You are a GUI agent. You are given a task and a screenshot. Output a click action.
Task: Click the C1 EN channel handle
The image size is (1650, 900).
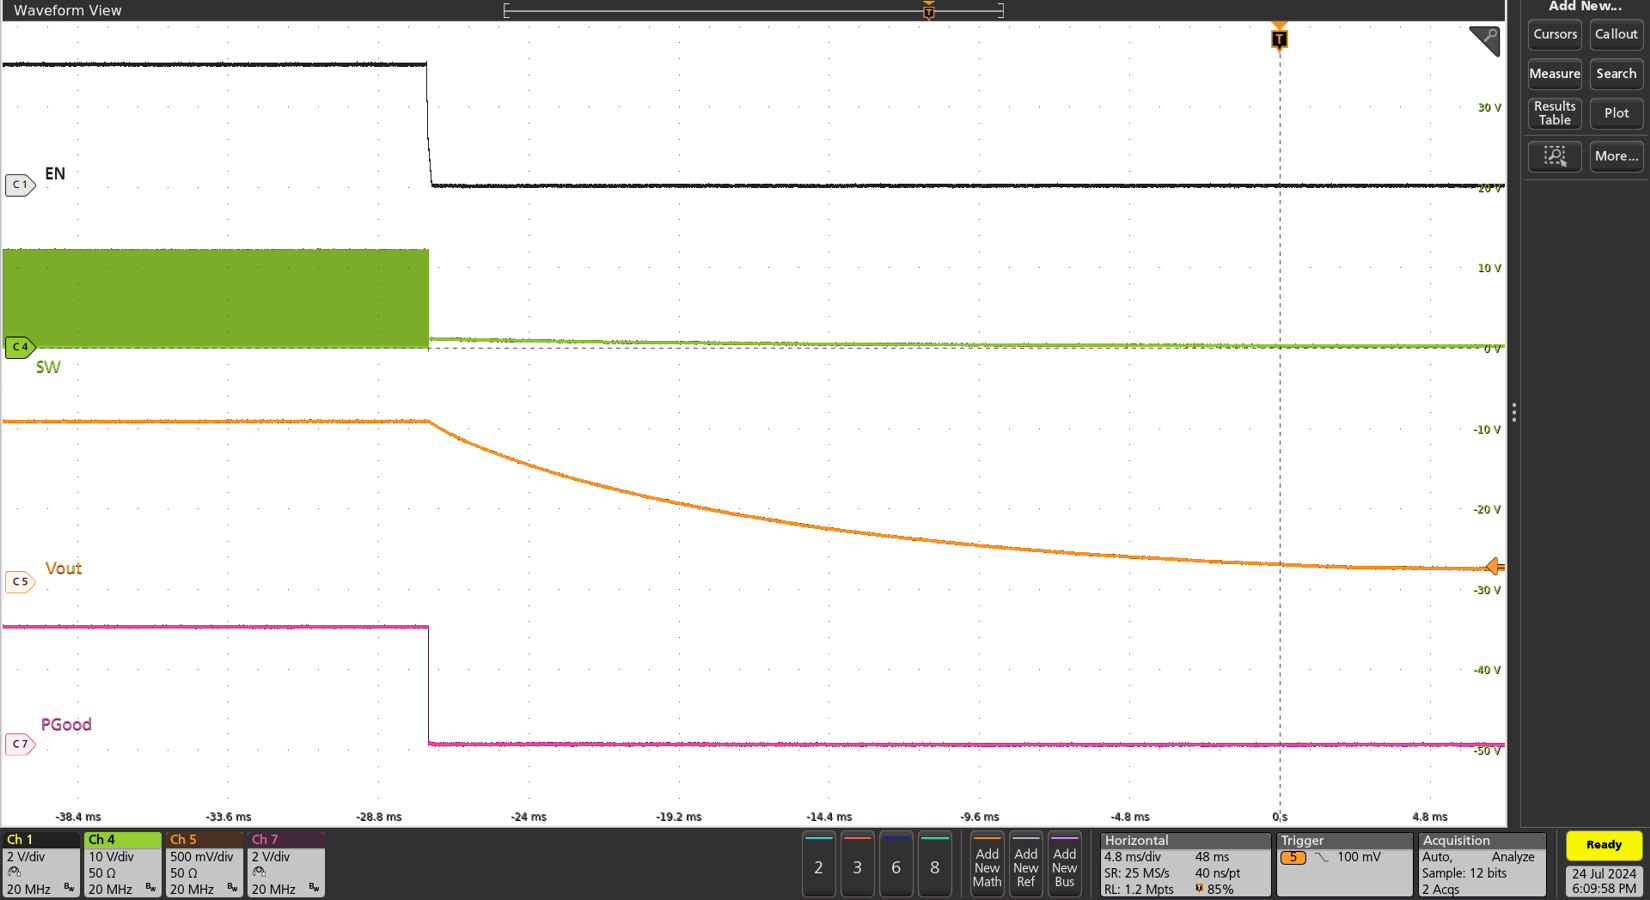click(20, 185)
